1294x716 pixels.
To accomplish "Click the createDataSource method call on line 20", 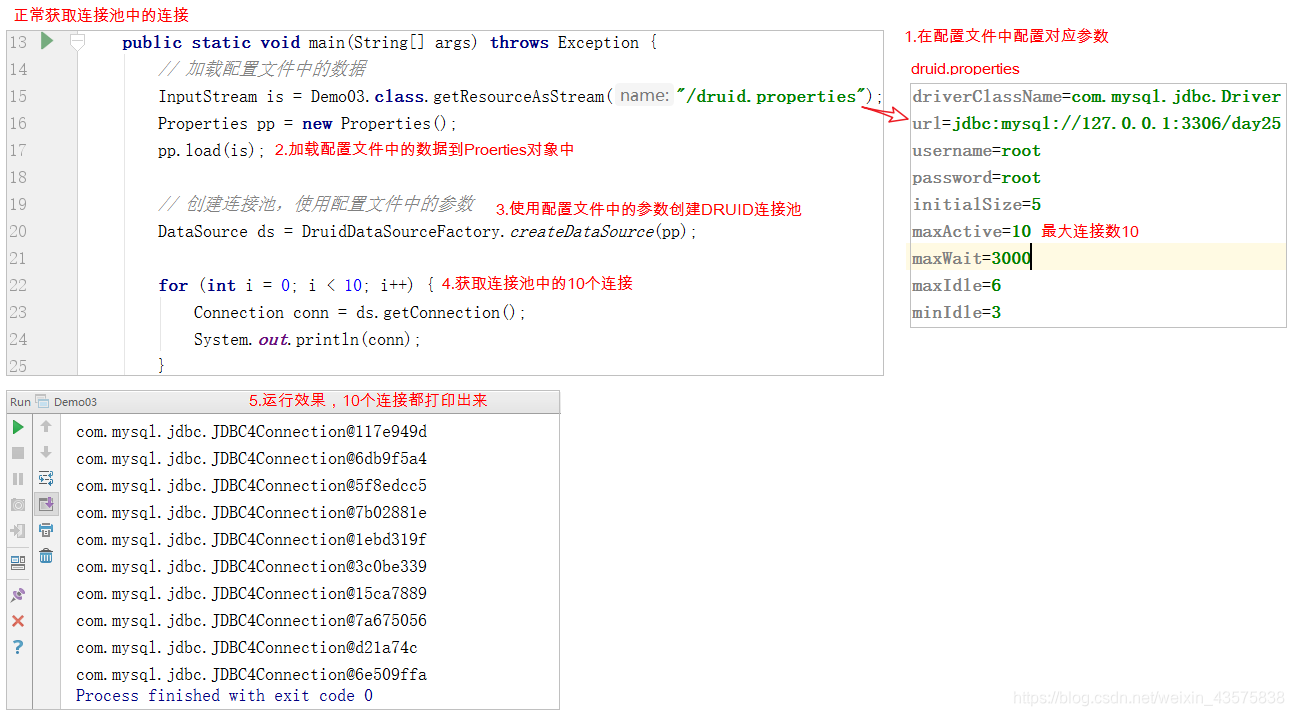I will click(x=583, y=232).
